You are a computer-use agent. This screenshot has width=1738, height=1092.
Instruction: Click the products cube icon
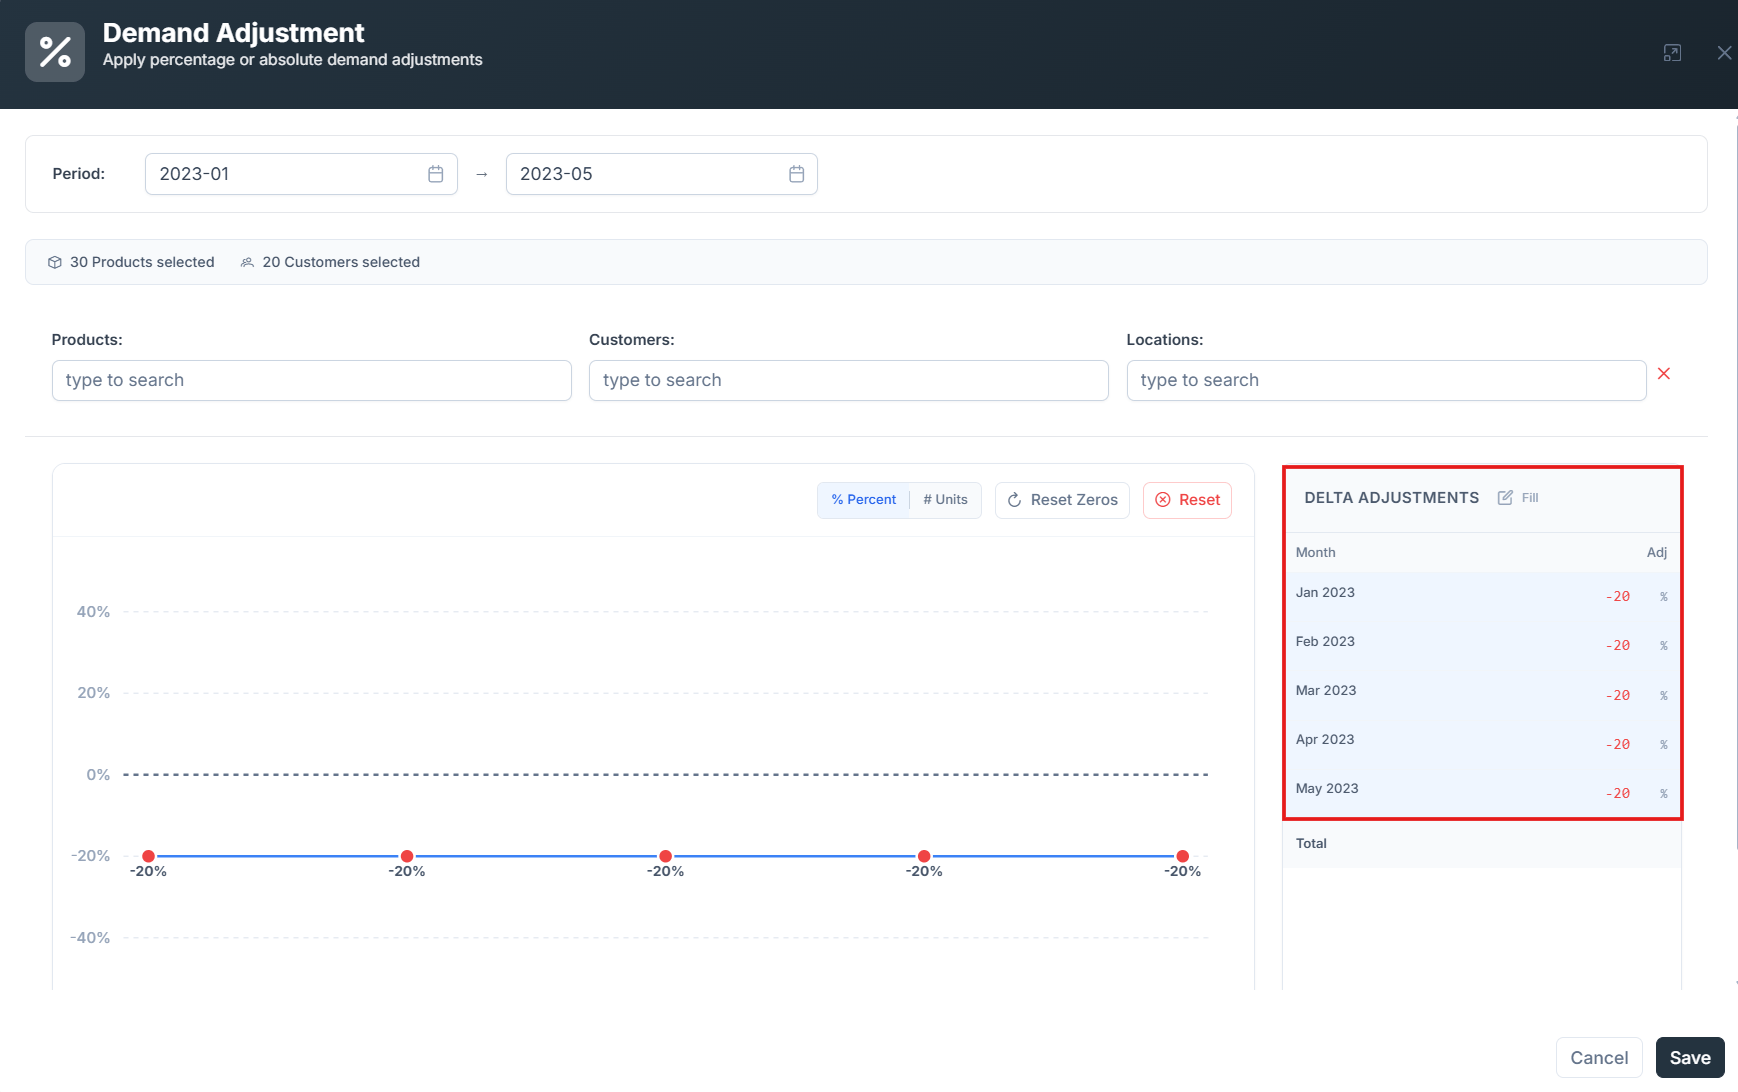pos(55,262)
